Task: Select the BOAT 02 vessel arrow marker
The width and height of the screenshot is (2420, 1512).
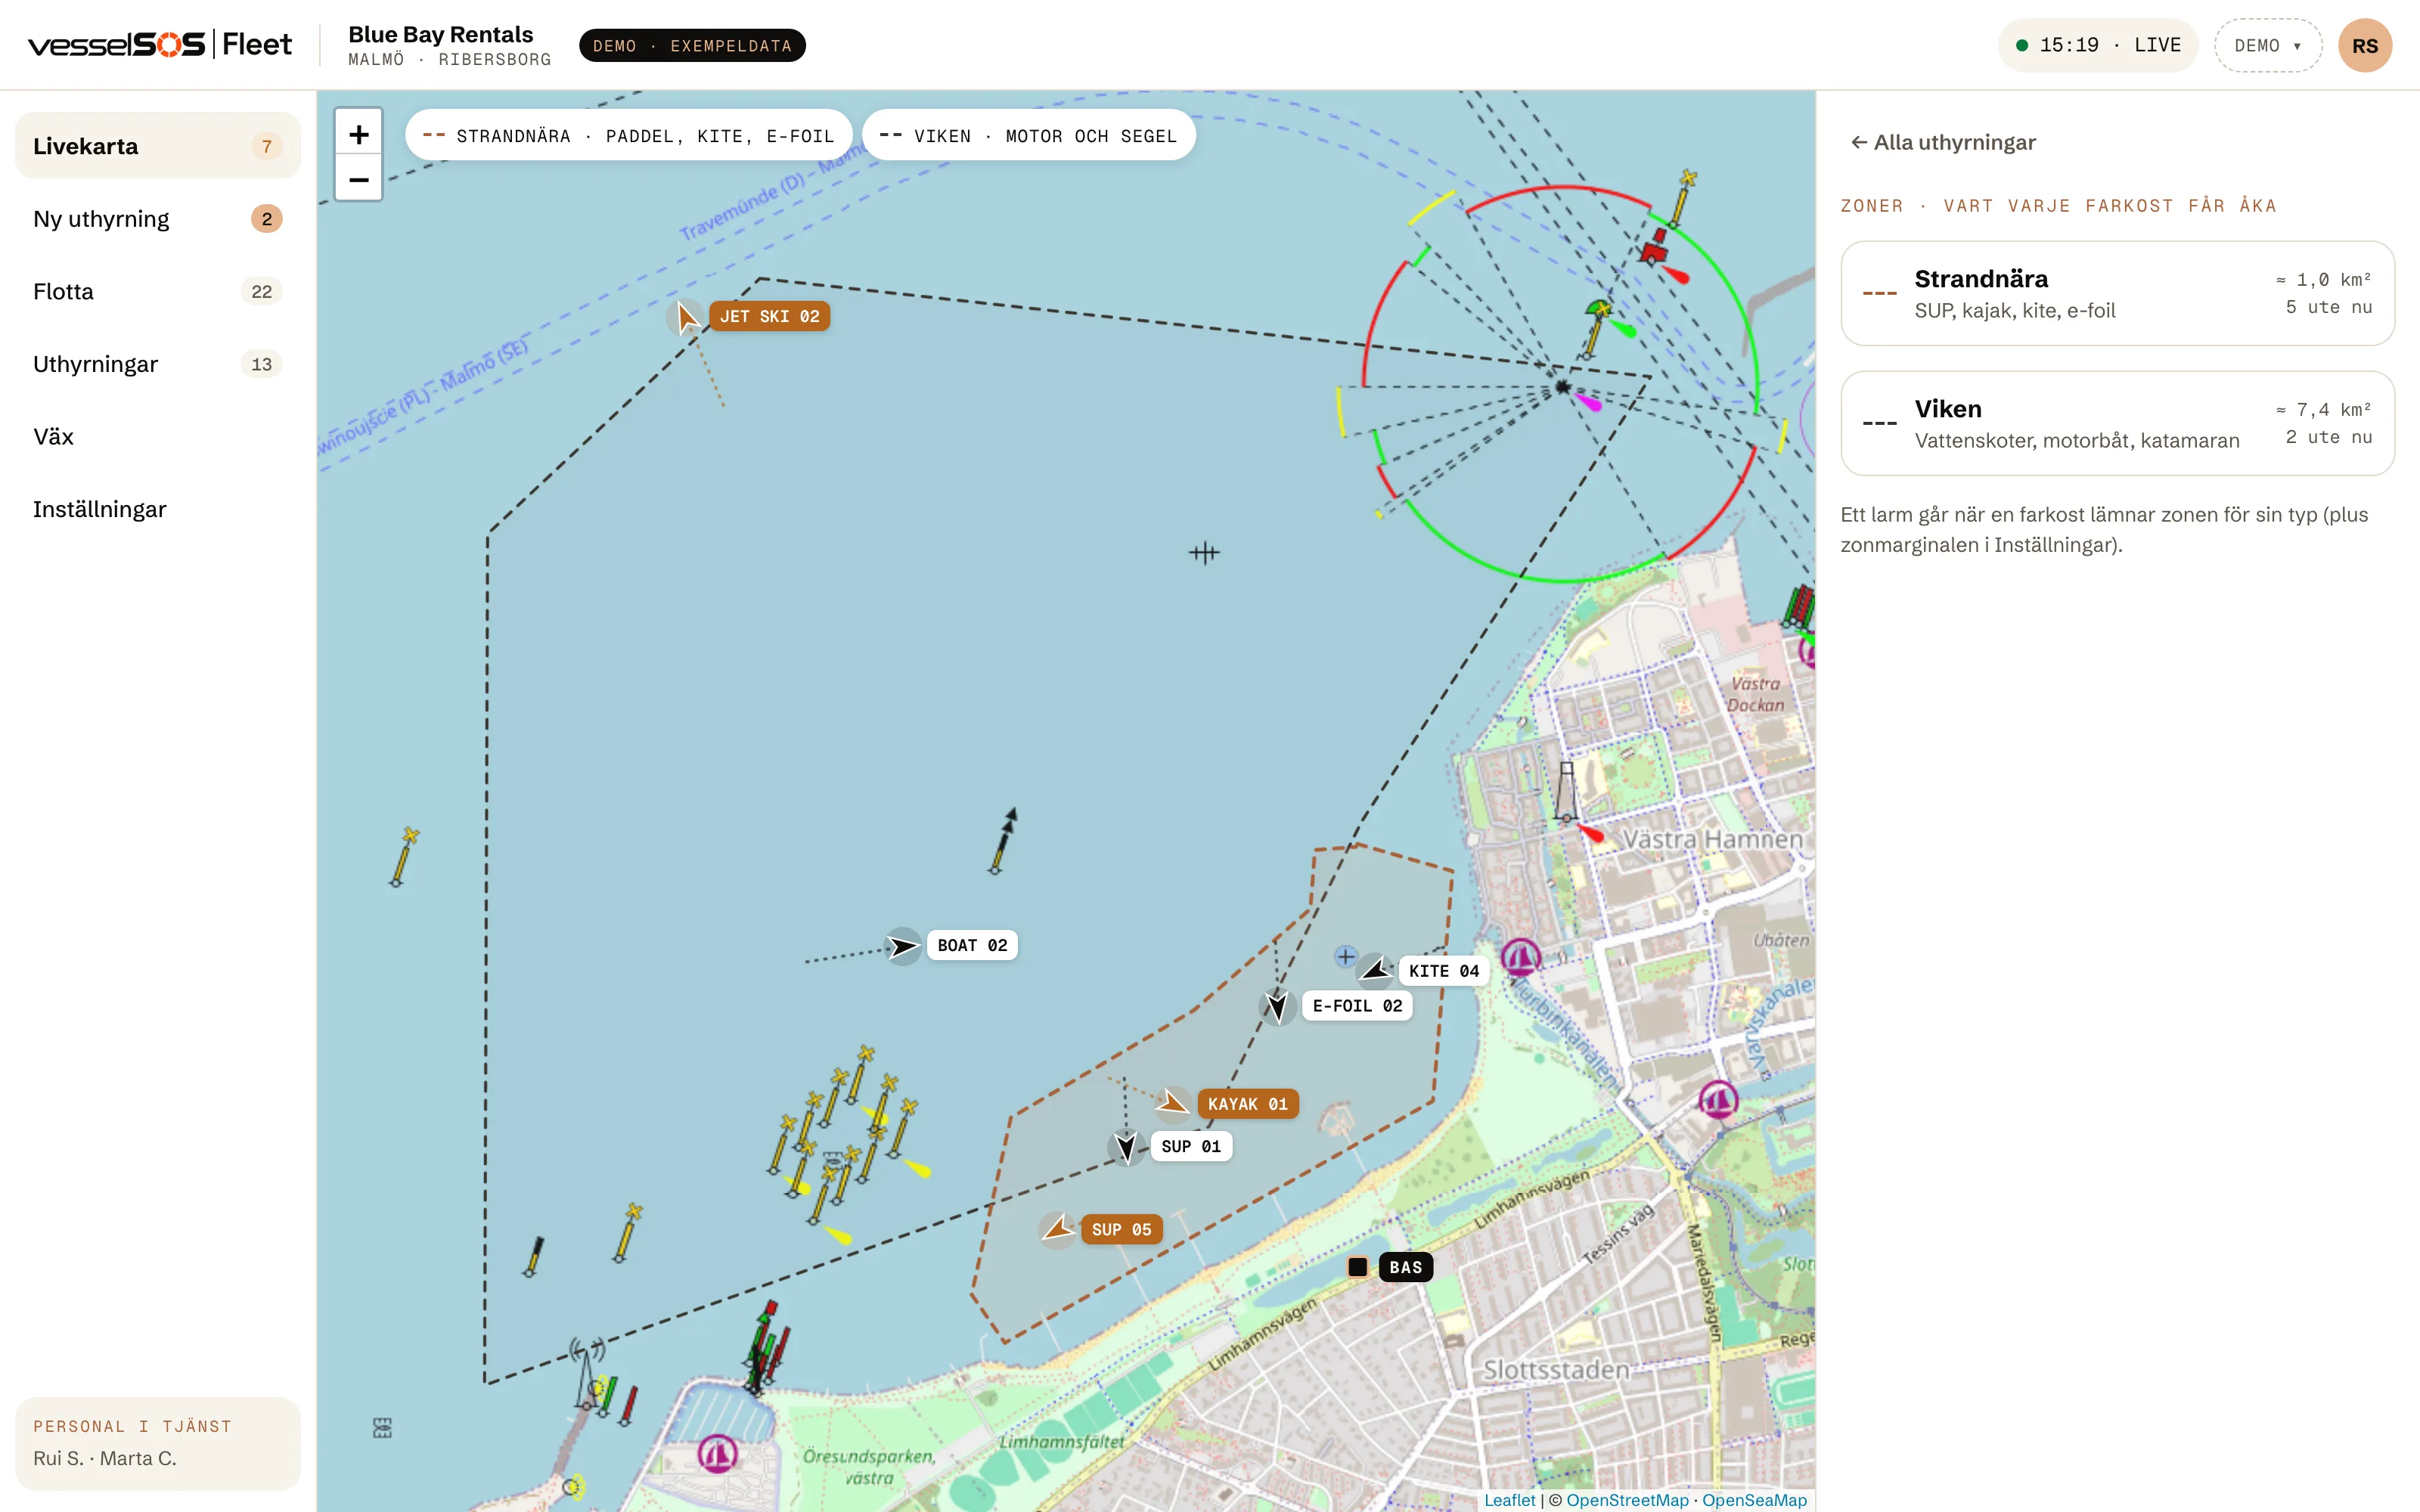Action: click(903, 946)
